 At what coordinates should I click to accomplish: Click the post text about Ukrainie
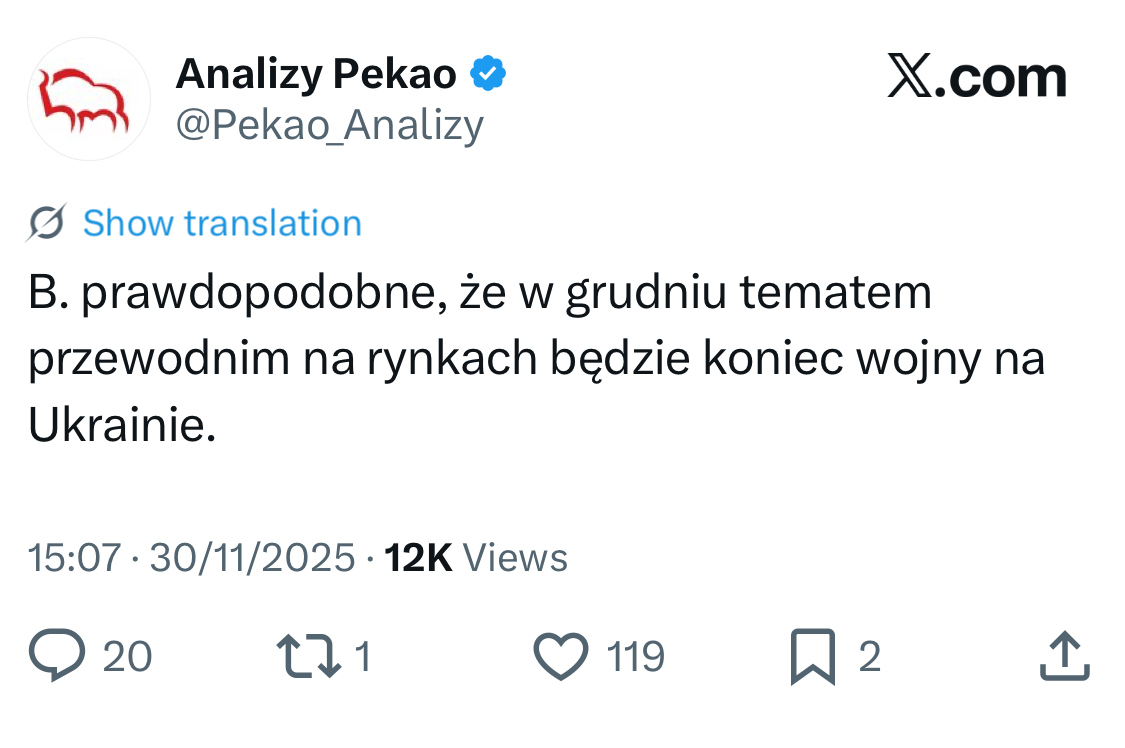click(x=122, y=427)
